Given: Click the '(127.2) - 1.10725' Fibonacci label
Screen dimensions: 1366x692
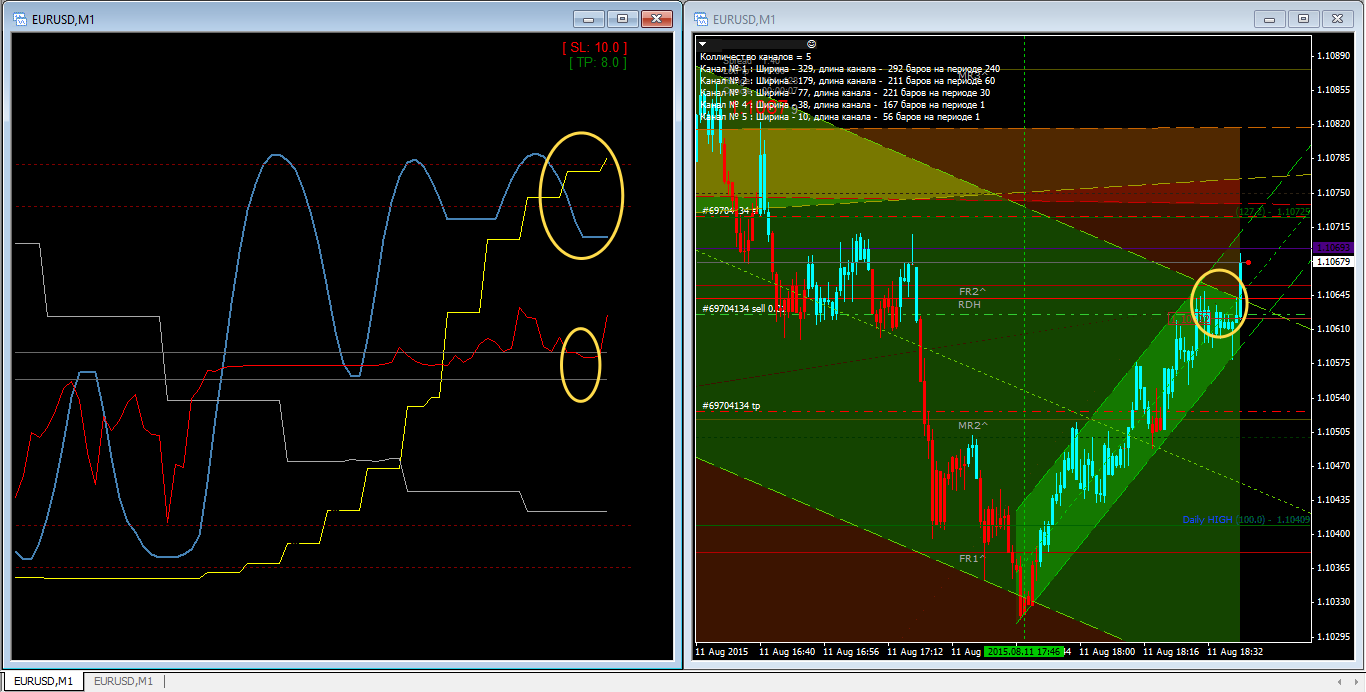Looking at the screenshot, I should [1273, 212].
